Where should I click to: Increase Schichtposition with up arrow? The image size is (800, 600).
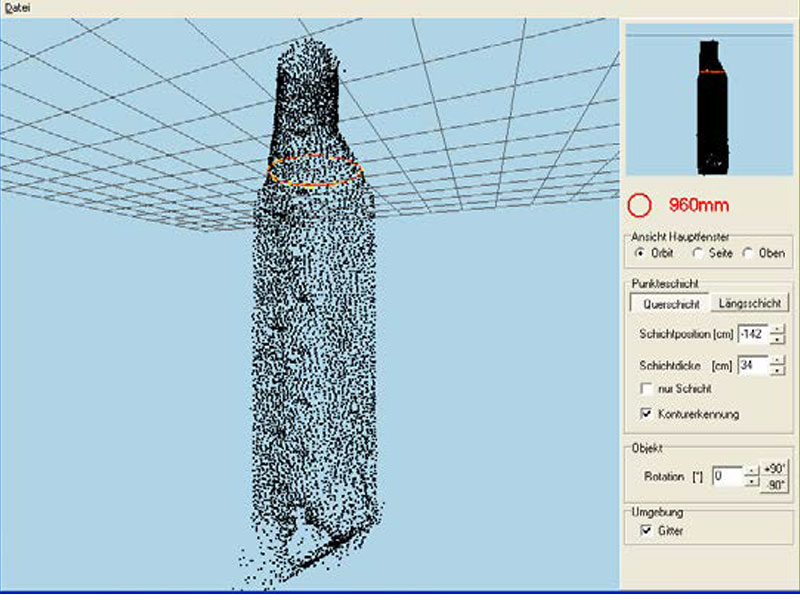[x=777, y=328]
